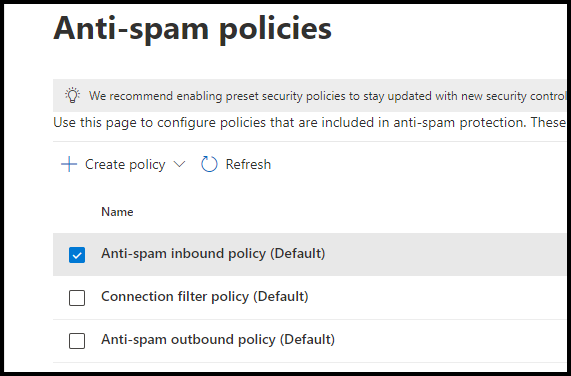Viewport: 571px width, 376px height.
Task: Click empty space in outbound policy row
Action: (x=448, y=341)
